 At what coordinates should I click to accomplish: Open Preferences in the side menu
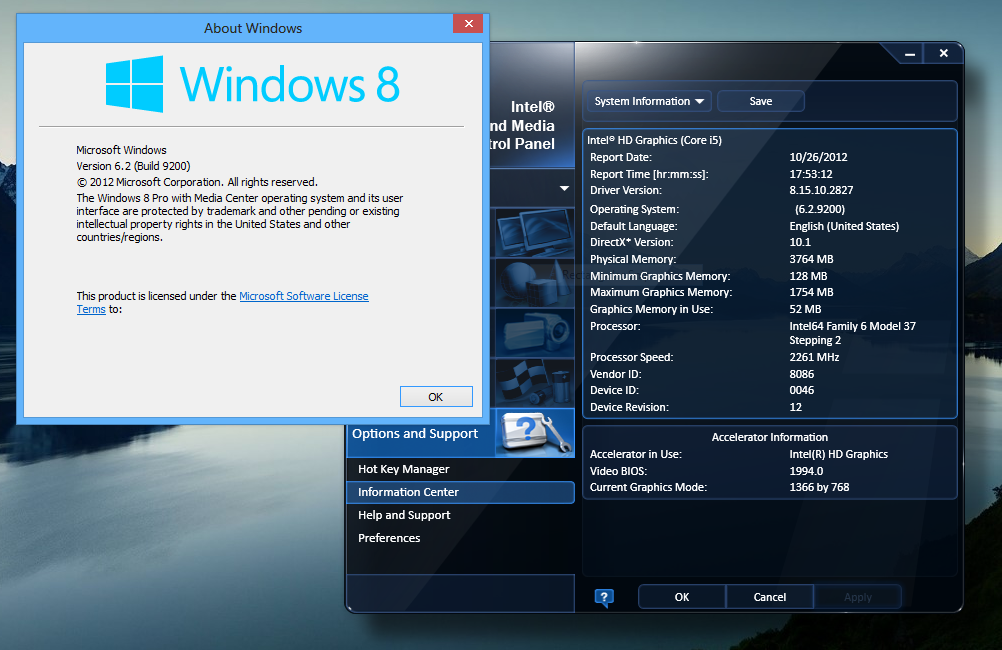pyautogui.click(x=389, y=538)
